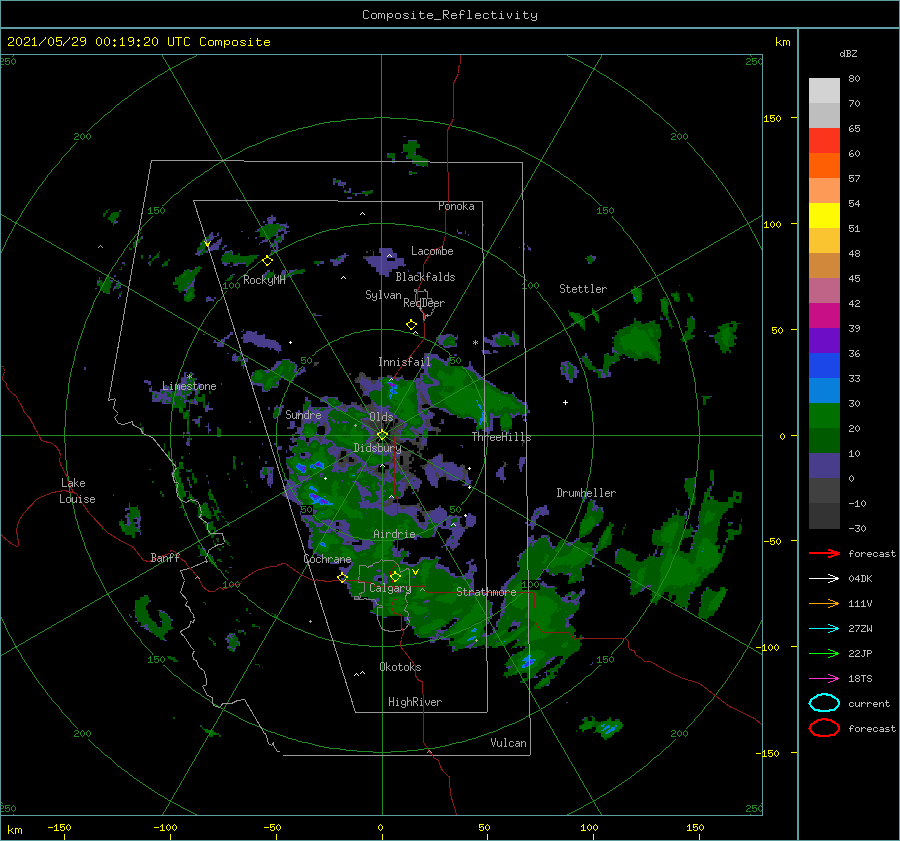Select the purple swatch on dBZ scale

[x=824, y=340]
